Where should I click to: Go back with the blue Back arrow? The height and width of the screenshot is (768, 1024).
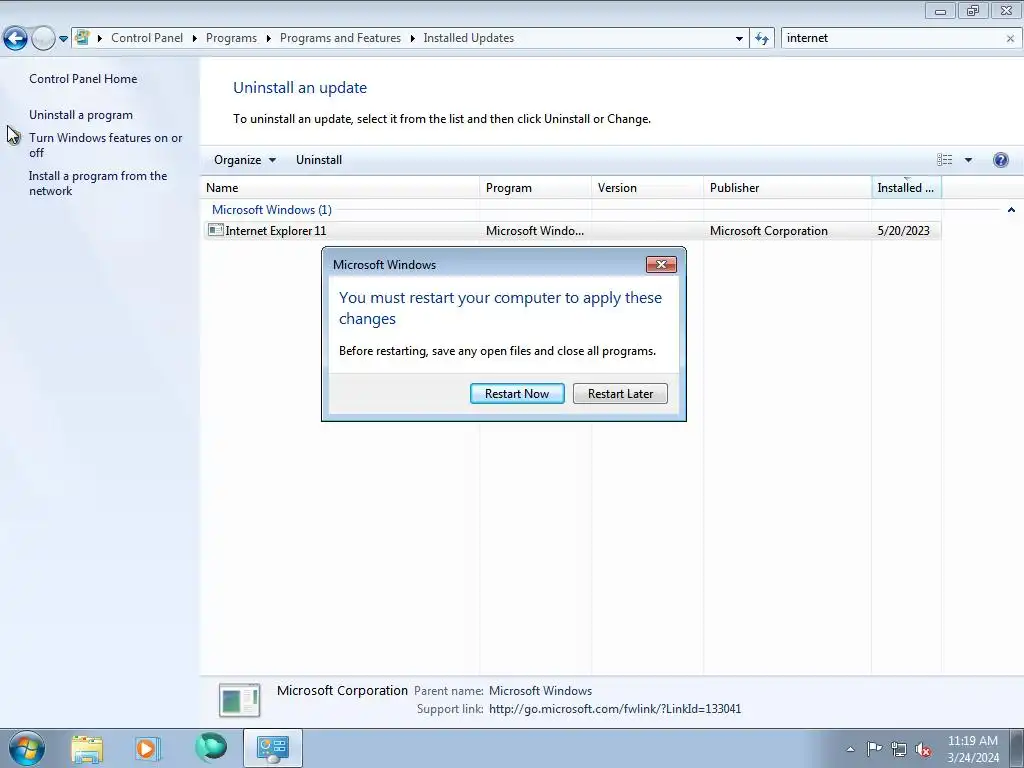15,38
